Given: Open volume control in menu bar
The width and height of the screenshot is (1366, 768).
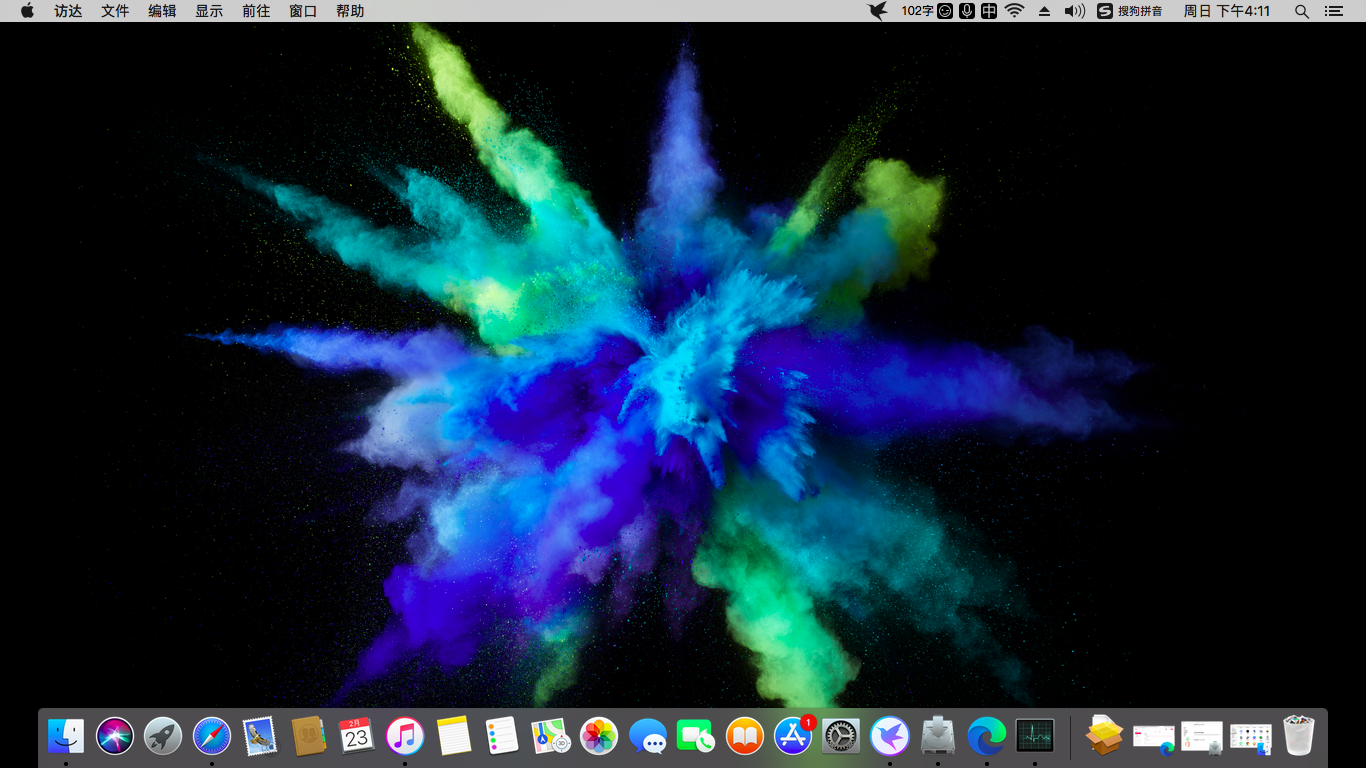Looking at the screenshot, I should coord(1075,11).
